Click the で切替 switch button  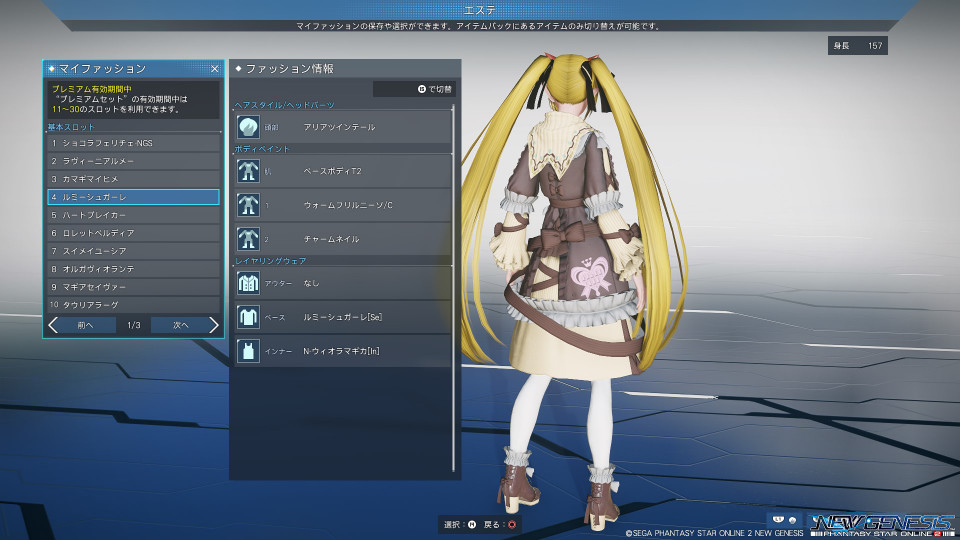414,89
